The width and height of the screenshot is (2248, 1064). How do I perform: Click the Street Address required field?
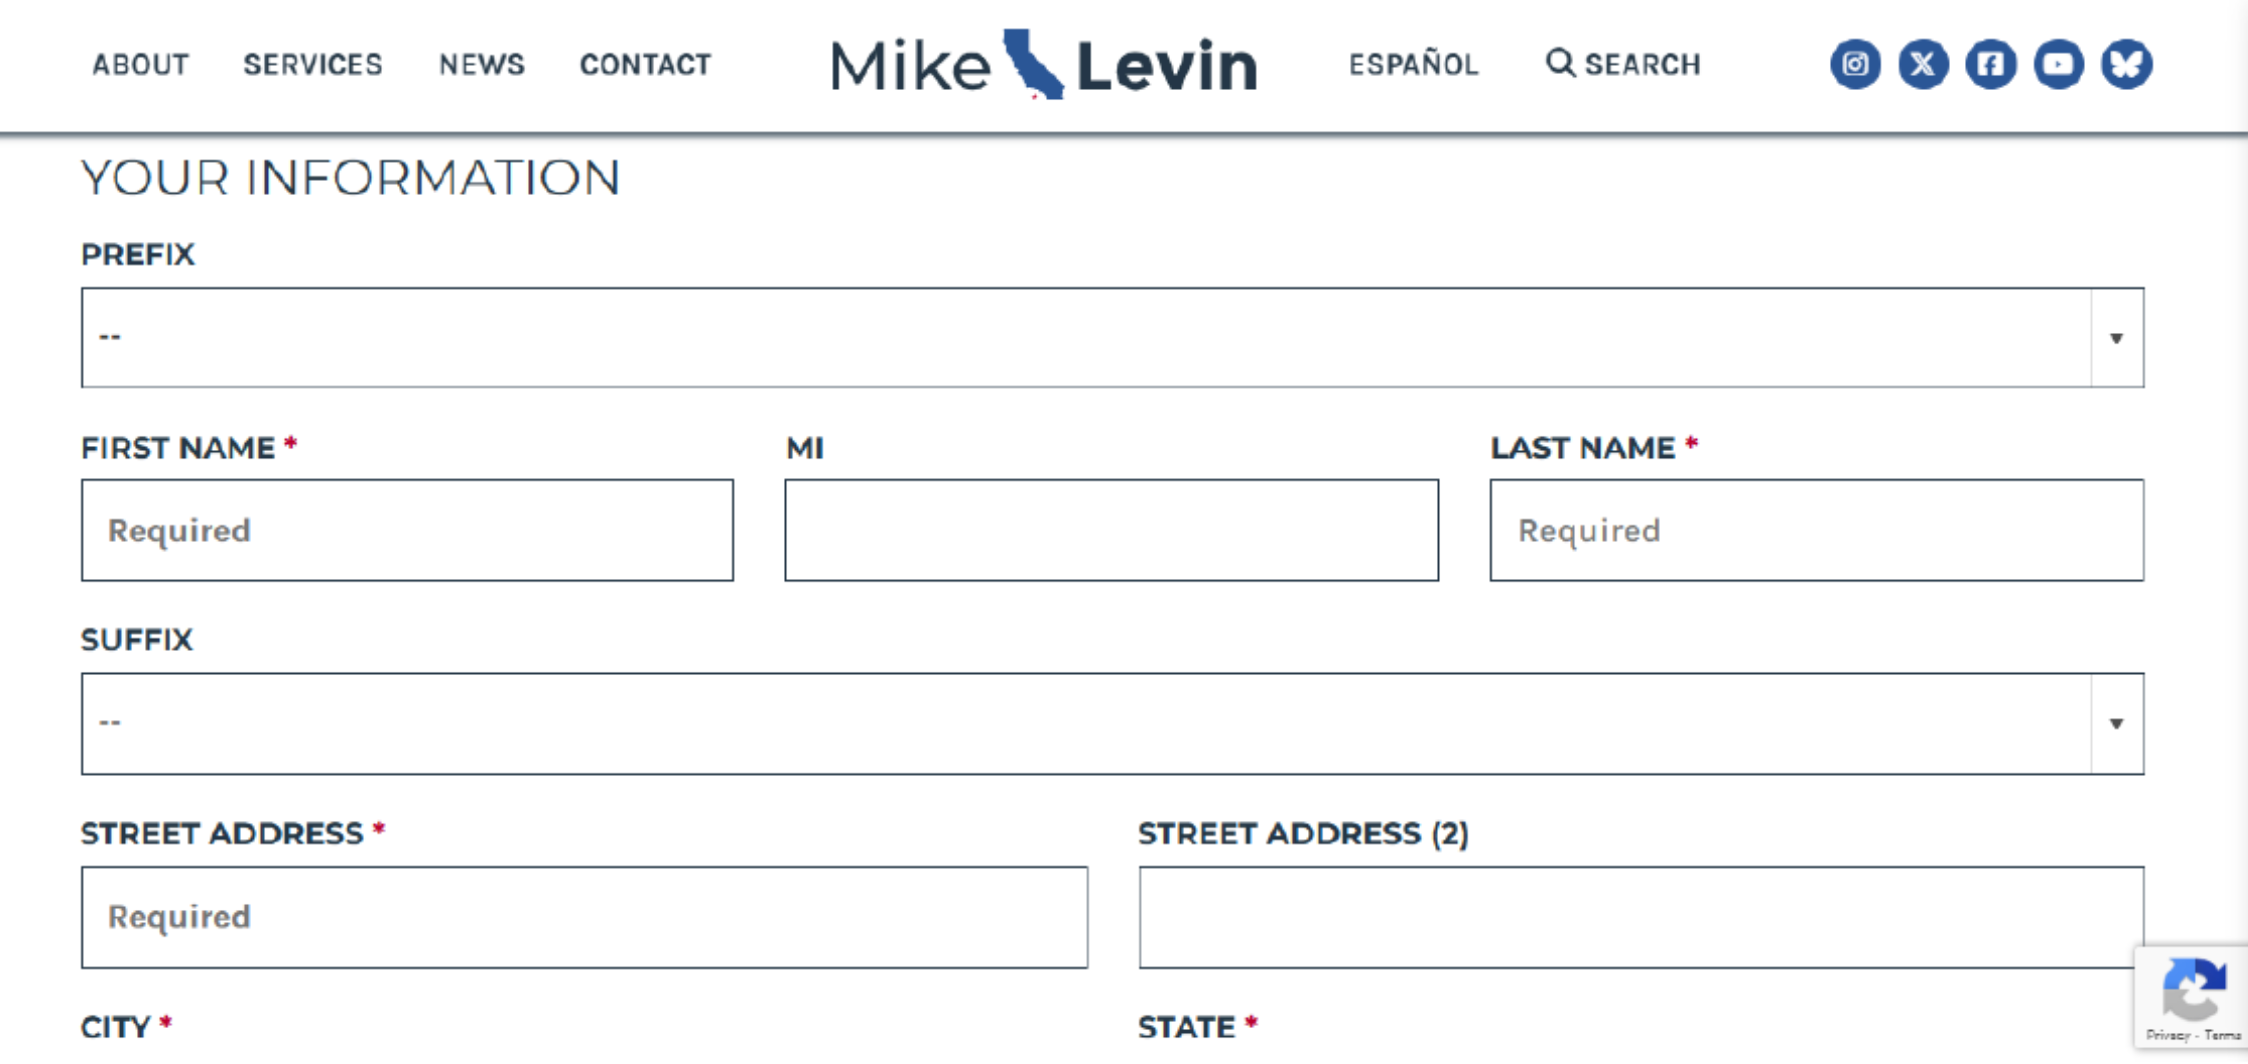584,917
